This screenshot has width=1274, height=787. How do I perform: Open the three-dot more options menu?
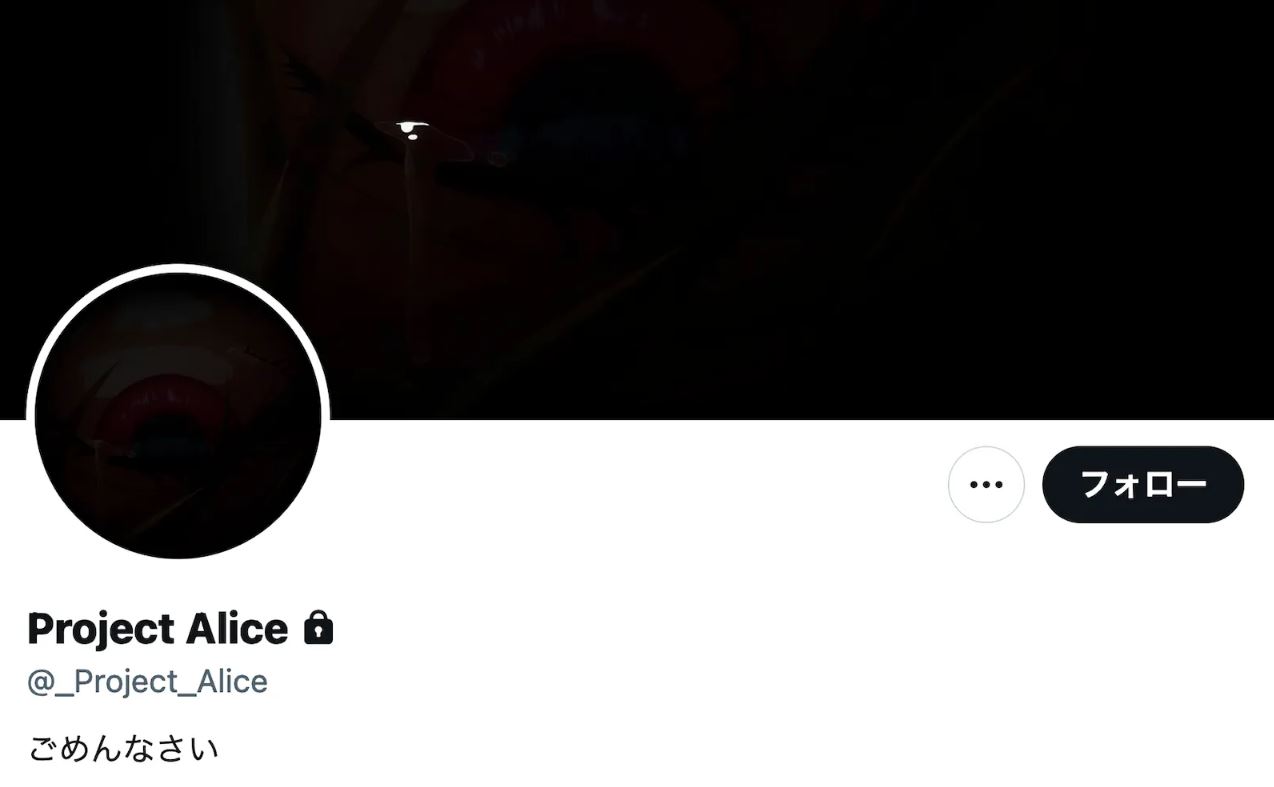coord(986,484)
